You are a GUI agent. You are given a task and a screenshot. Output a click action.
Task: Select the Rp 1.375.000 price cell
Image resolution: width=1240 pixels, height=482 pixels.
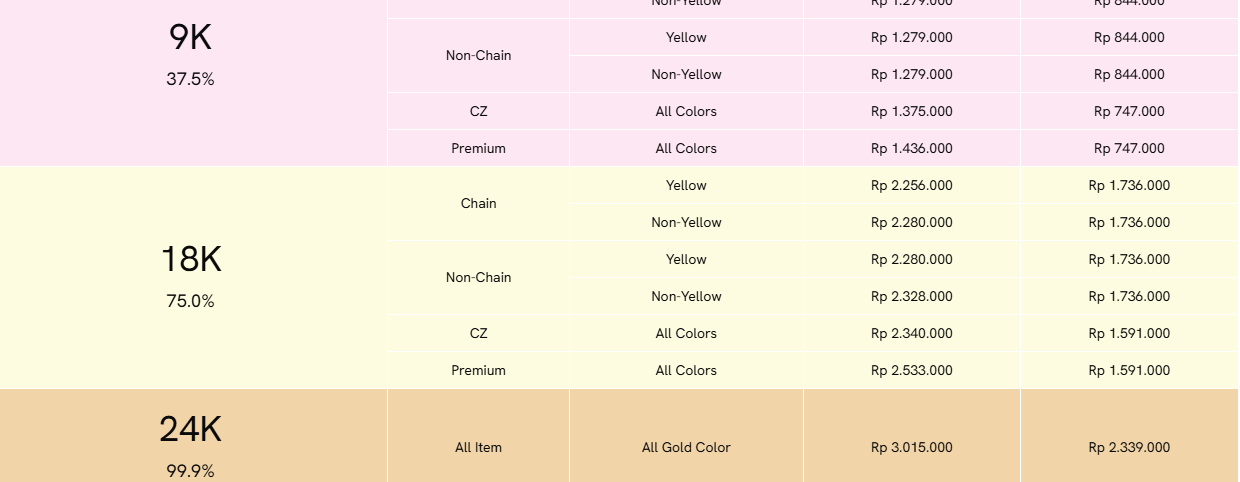(x=912, y=111)
